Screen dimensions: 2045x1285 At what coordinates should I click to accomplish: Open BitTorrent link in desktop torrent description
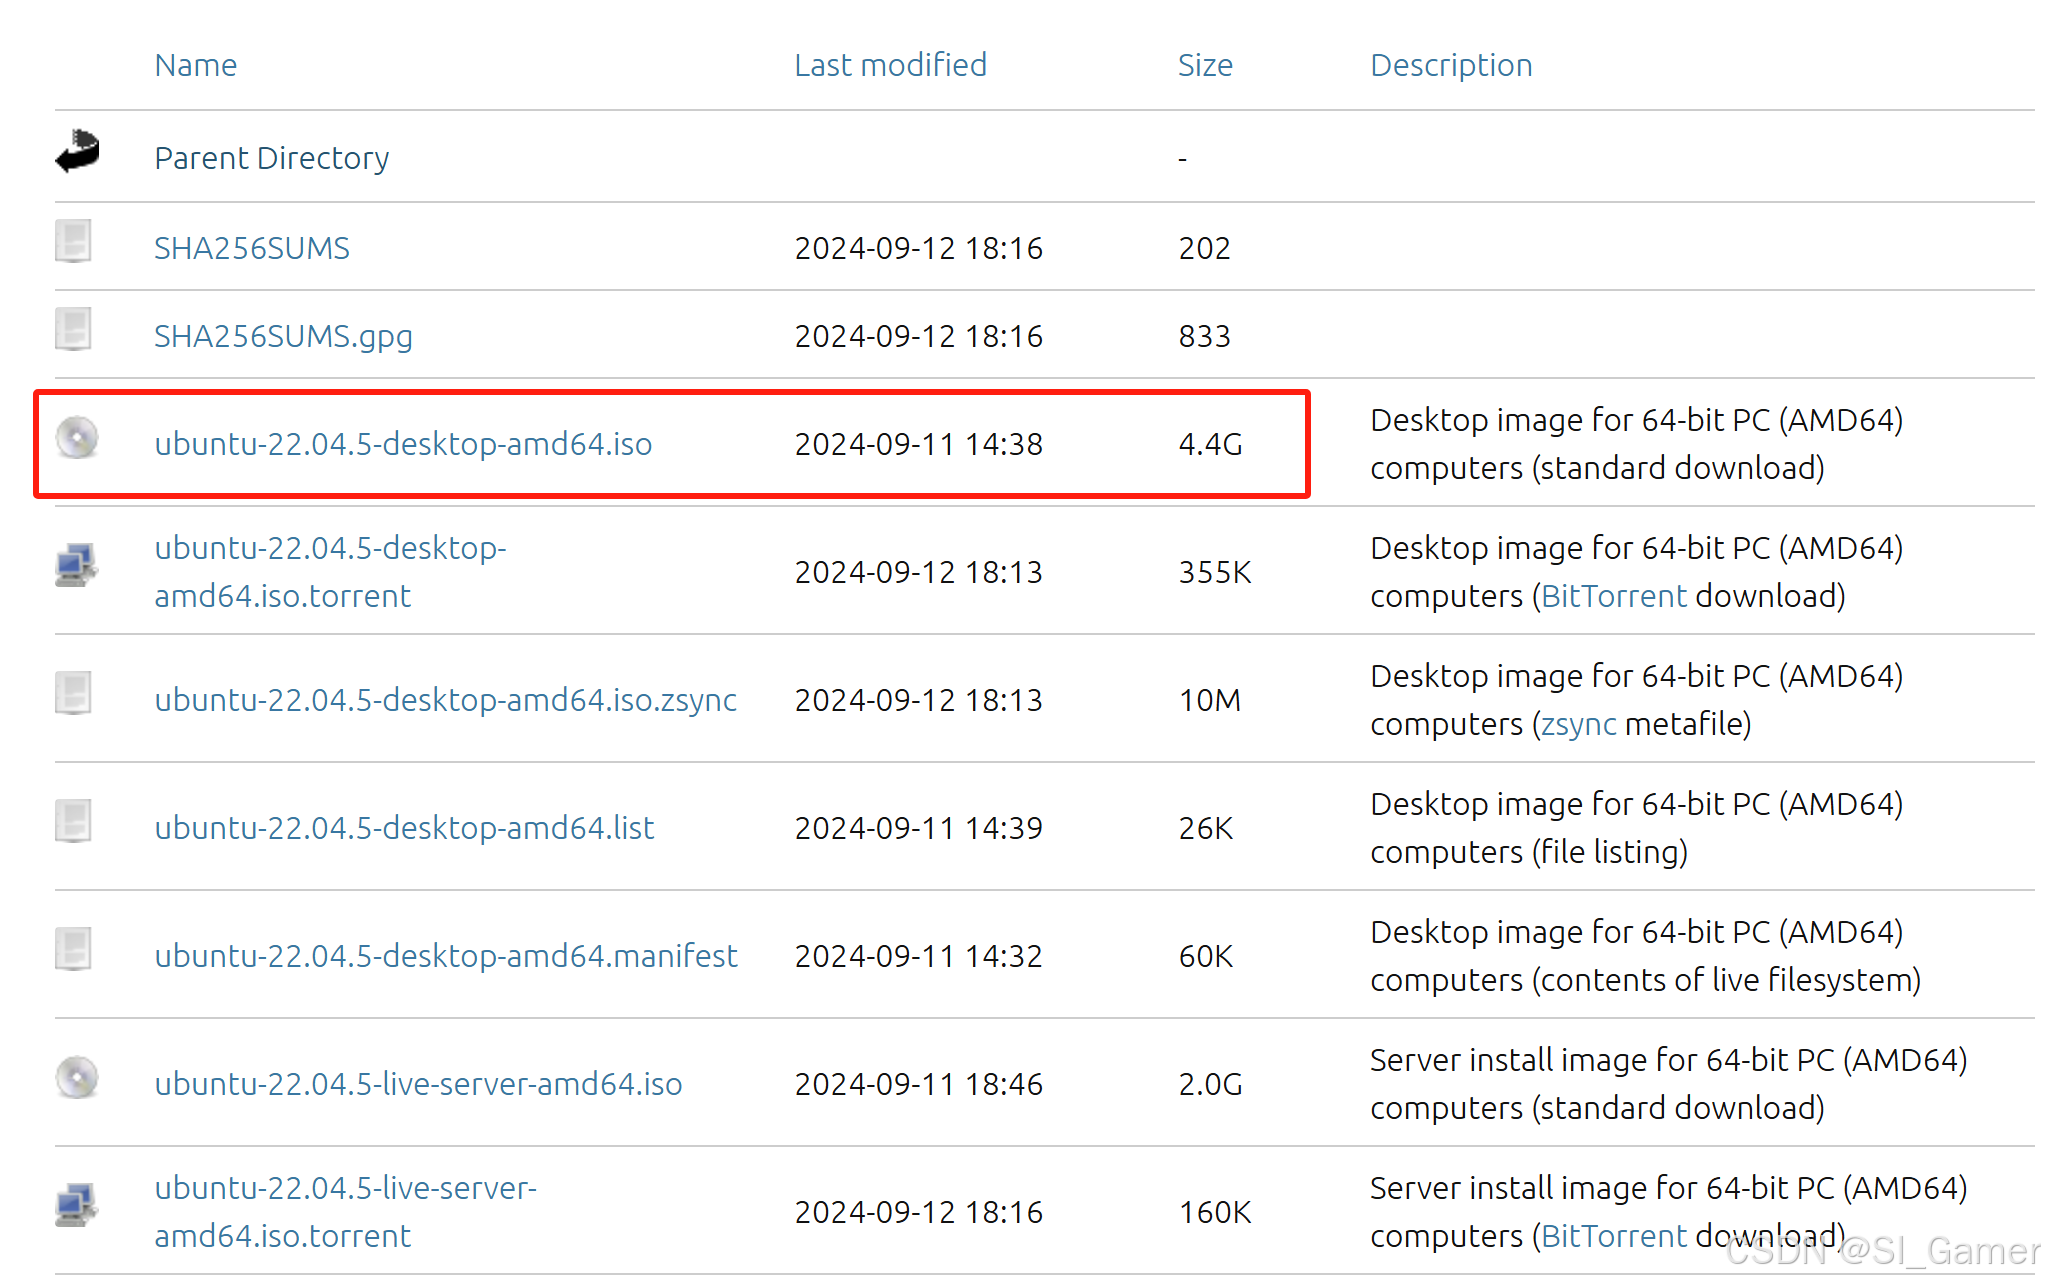(1614, 596)
